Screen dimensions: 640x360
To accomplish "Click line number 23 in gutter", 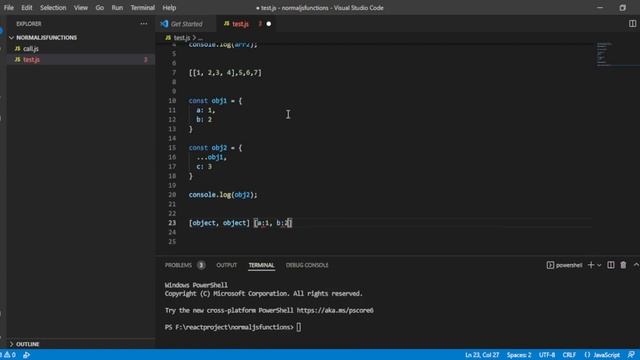I will click(x=172, y=223).
